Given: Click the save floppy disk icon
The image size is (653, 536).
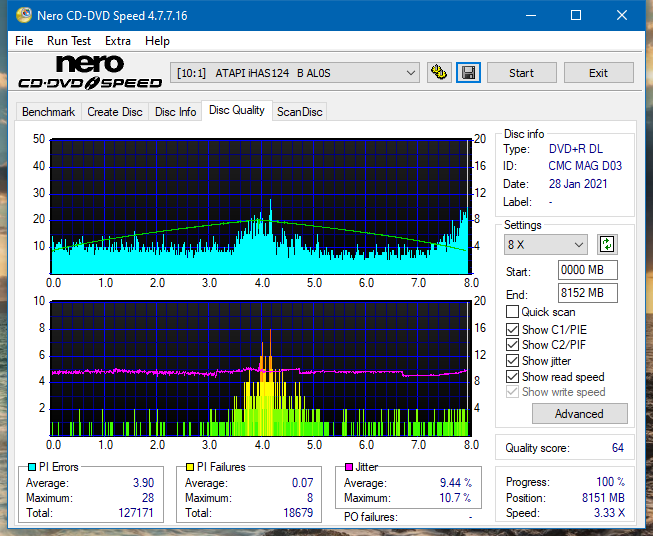Looking at the screenshot, I should [x=468, y=73].
